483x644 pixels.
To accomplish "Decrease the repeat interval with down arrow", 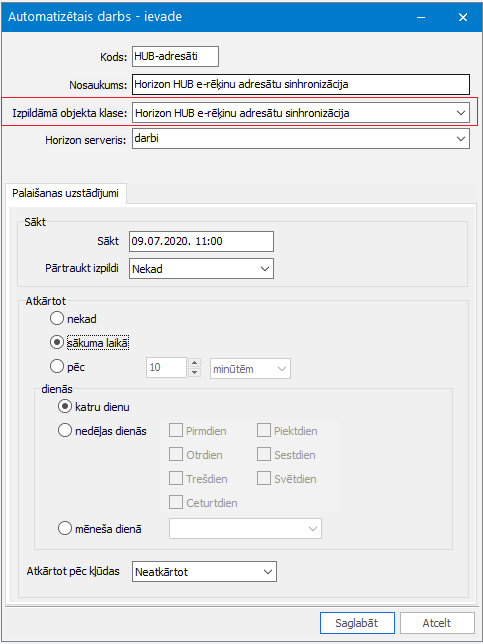I will coord(196,372).
